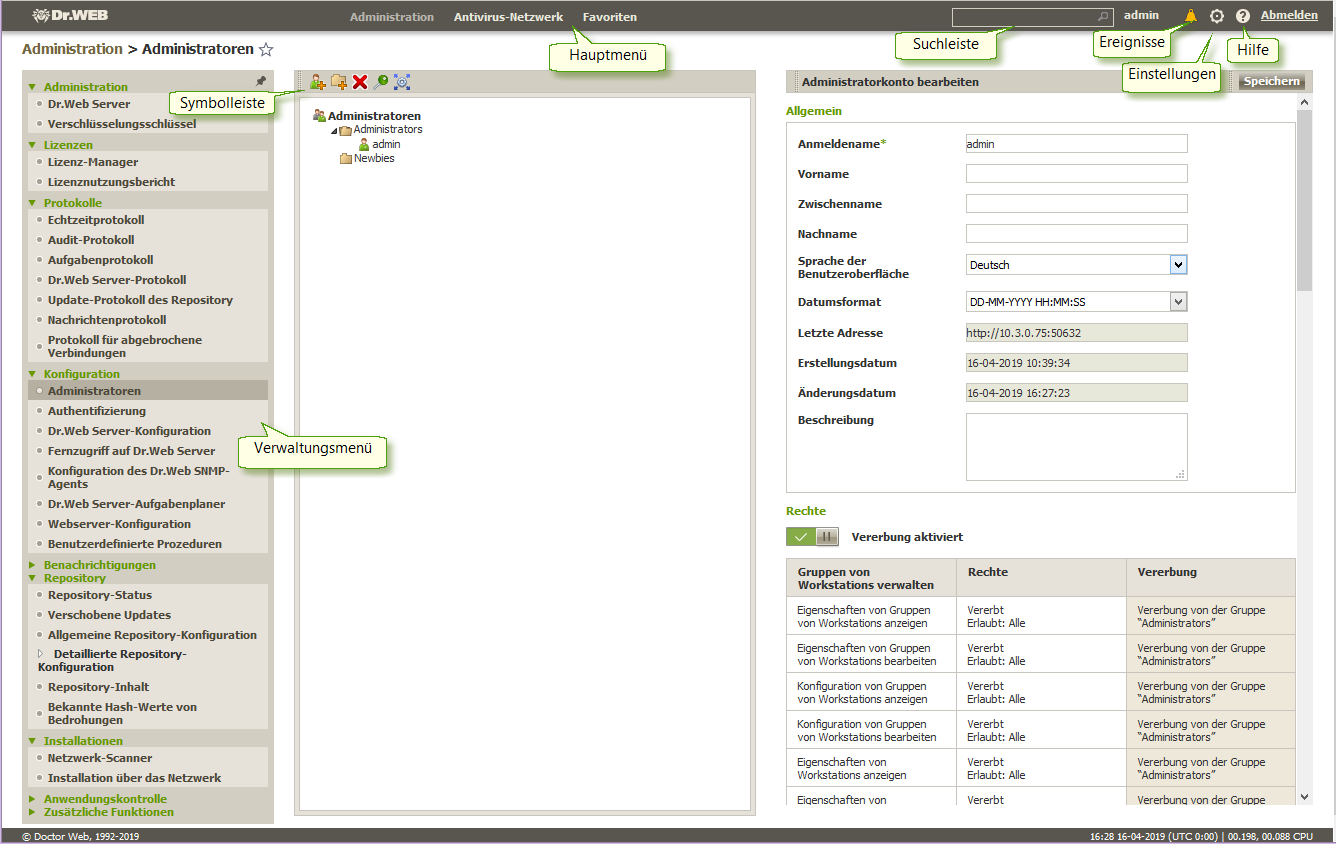Click the Zwischenname input field
Viewport: 1336px width, 844px height.
tap(1076, 204)
